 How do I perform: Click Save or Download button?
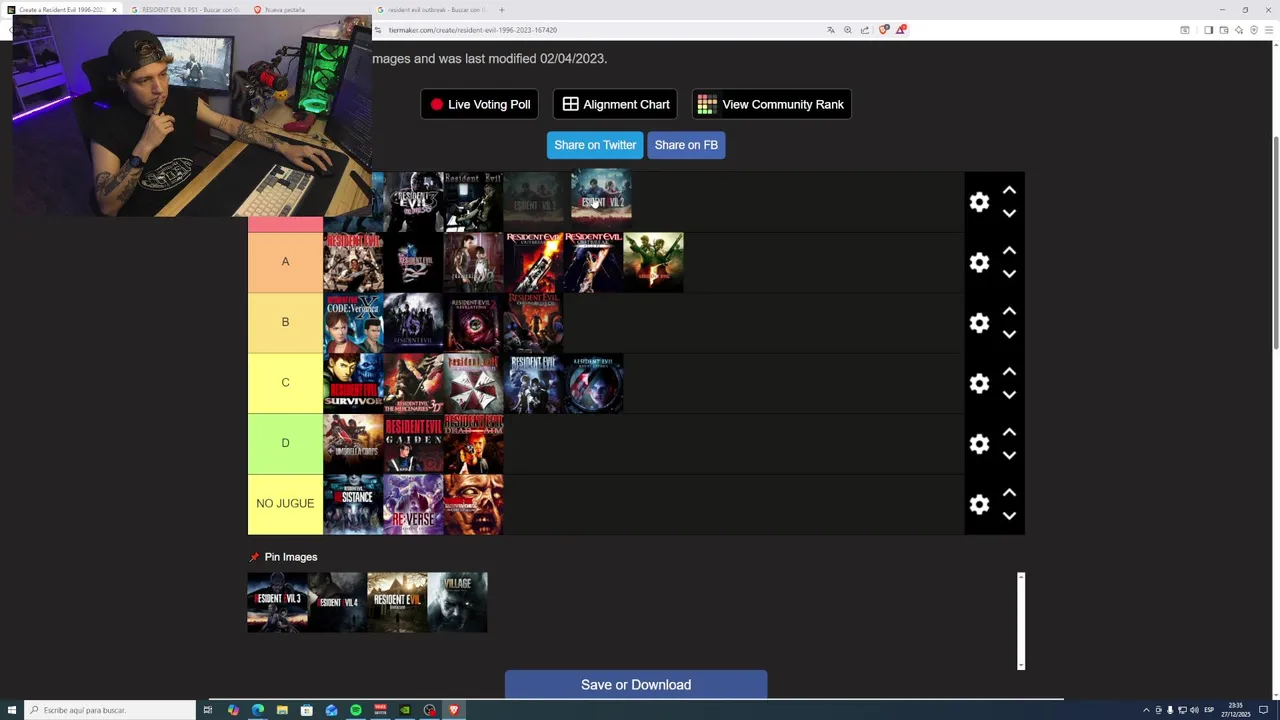[x=636, y=685]
